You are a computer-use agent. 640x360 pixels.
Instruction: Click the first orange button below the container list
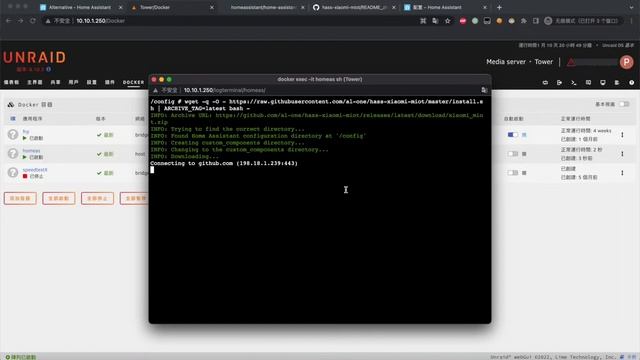point(20,198)
